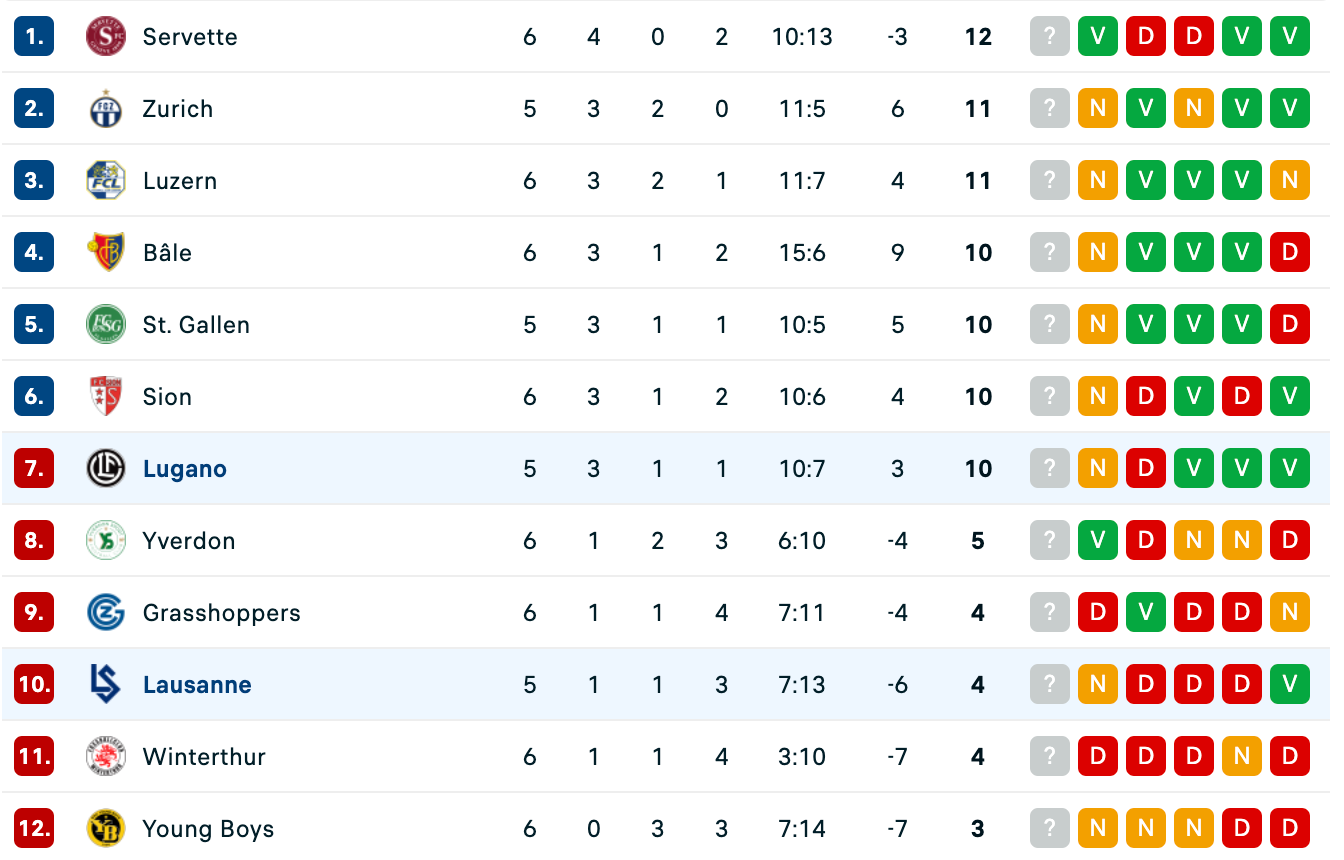Click Bâle's red D latest result badge
Screen dimensions: 1344x860
point(1290,253)
